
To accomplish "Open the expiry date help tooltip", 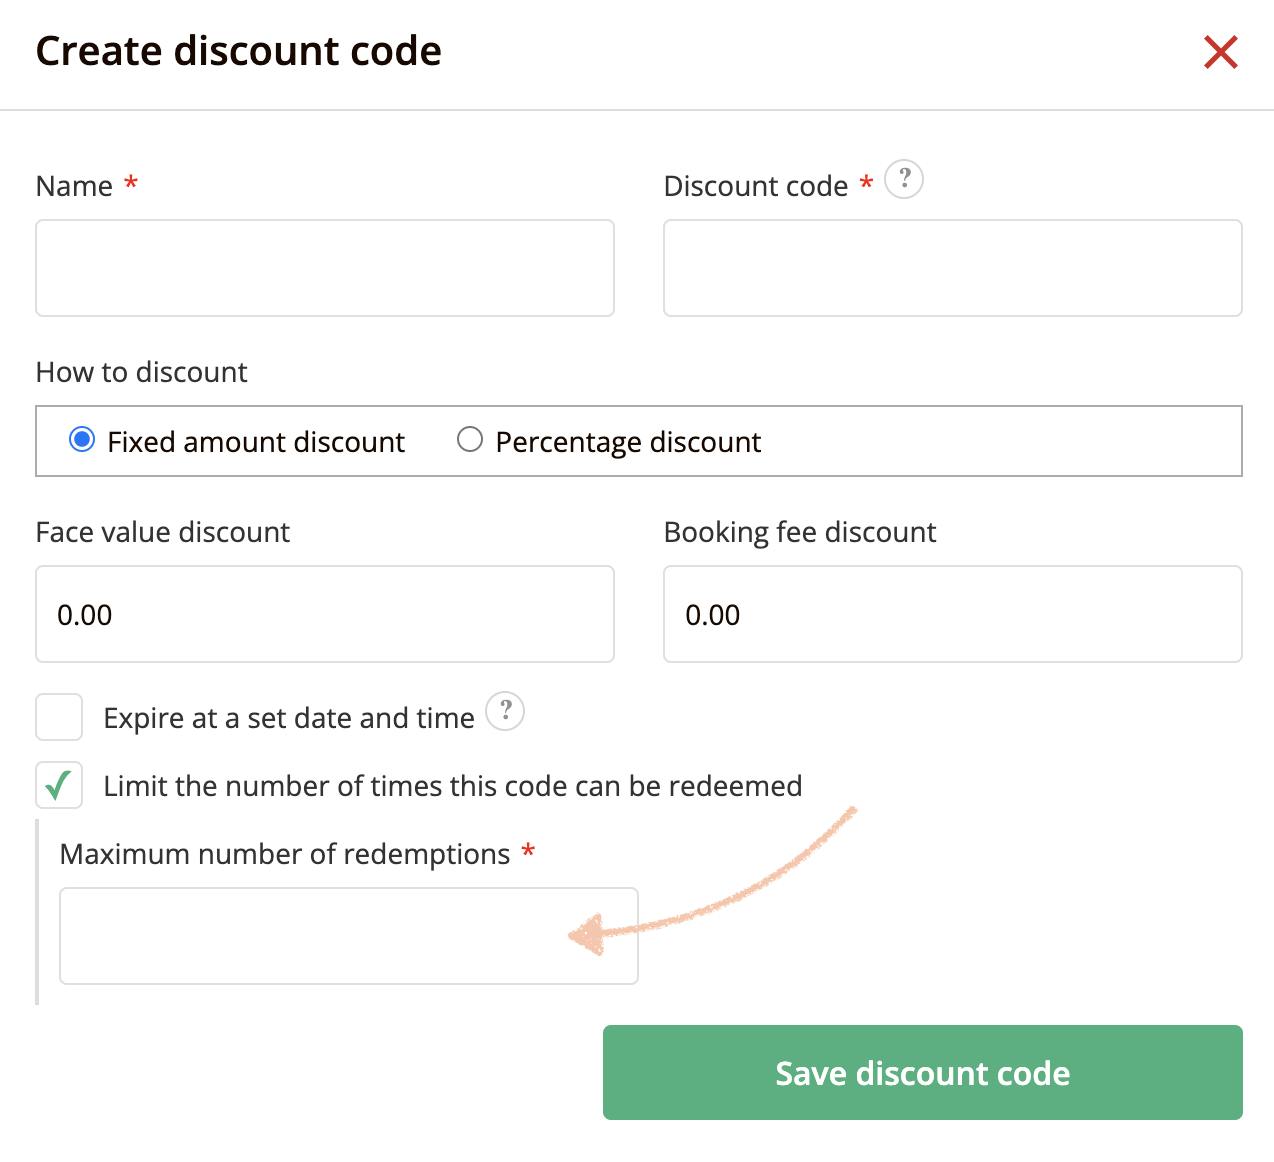I will click(506, 712).
